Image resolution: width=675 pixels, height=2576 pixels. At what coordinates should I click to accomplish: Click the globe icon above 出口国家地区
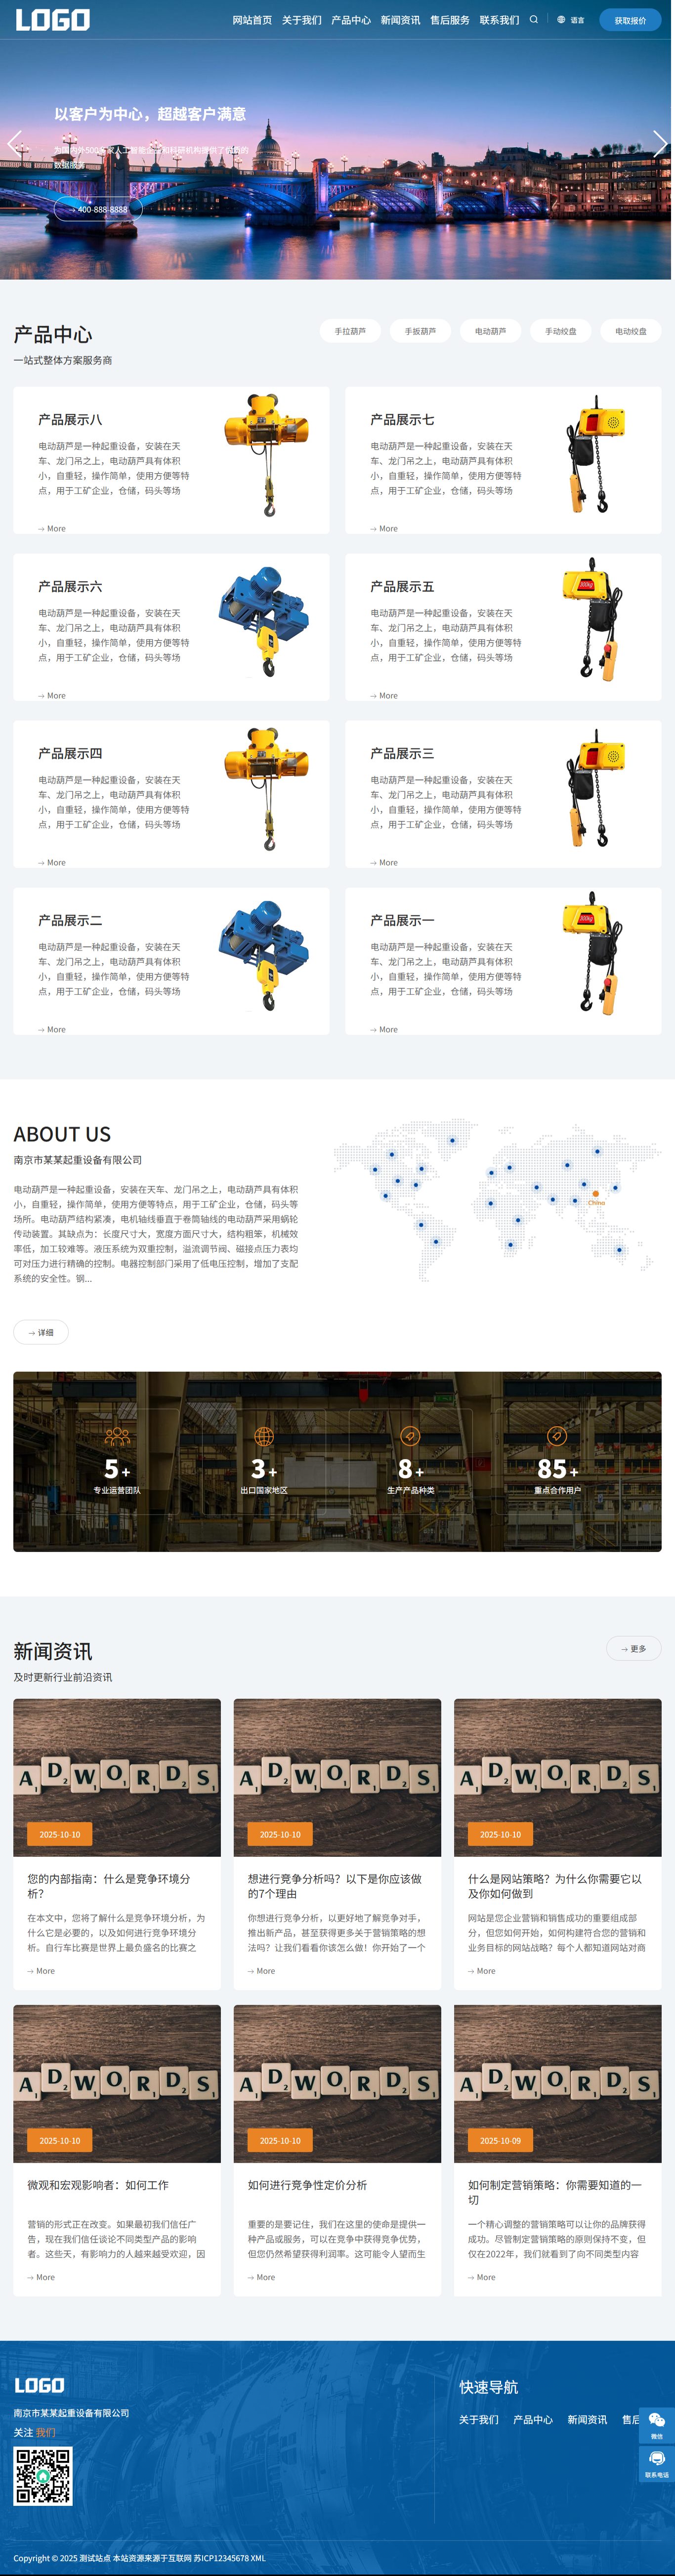click(x=264, y=1436)
